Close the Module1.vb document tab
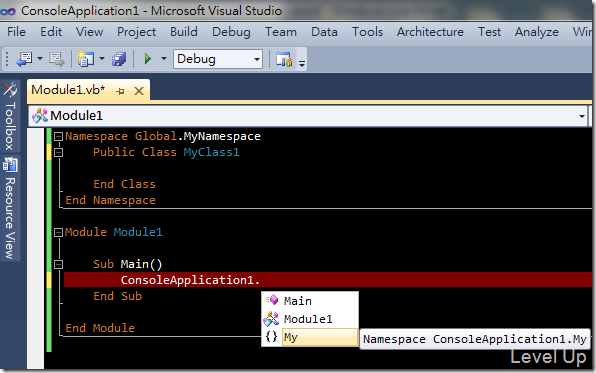 [x=139, y=91]
